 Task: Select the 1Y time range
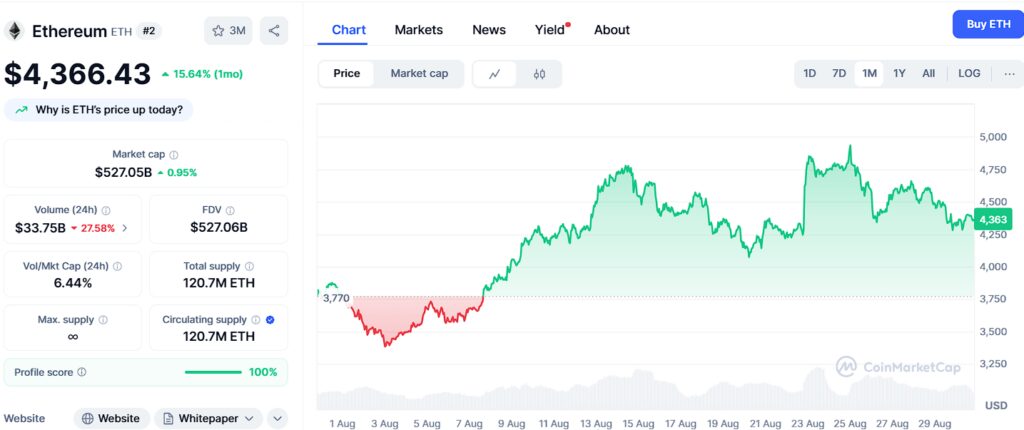[899, 73]
